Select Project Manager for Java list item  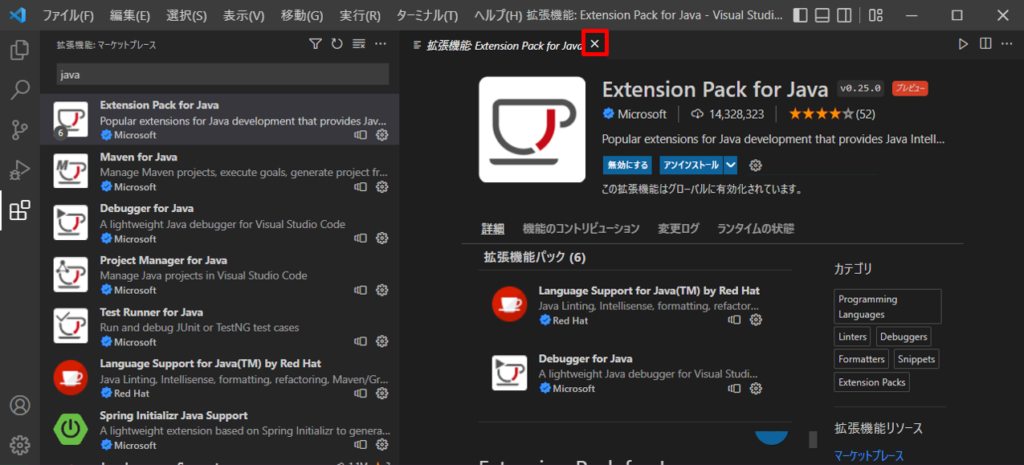(220, 274)
